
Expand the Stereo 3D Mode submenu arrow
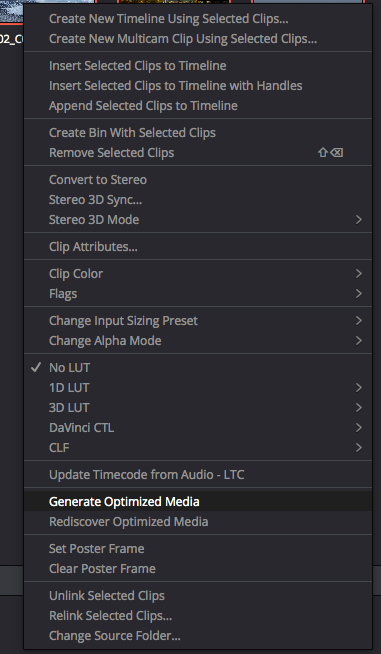tap(358, 219)
